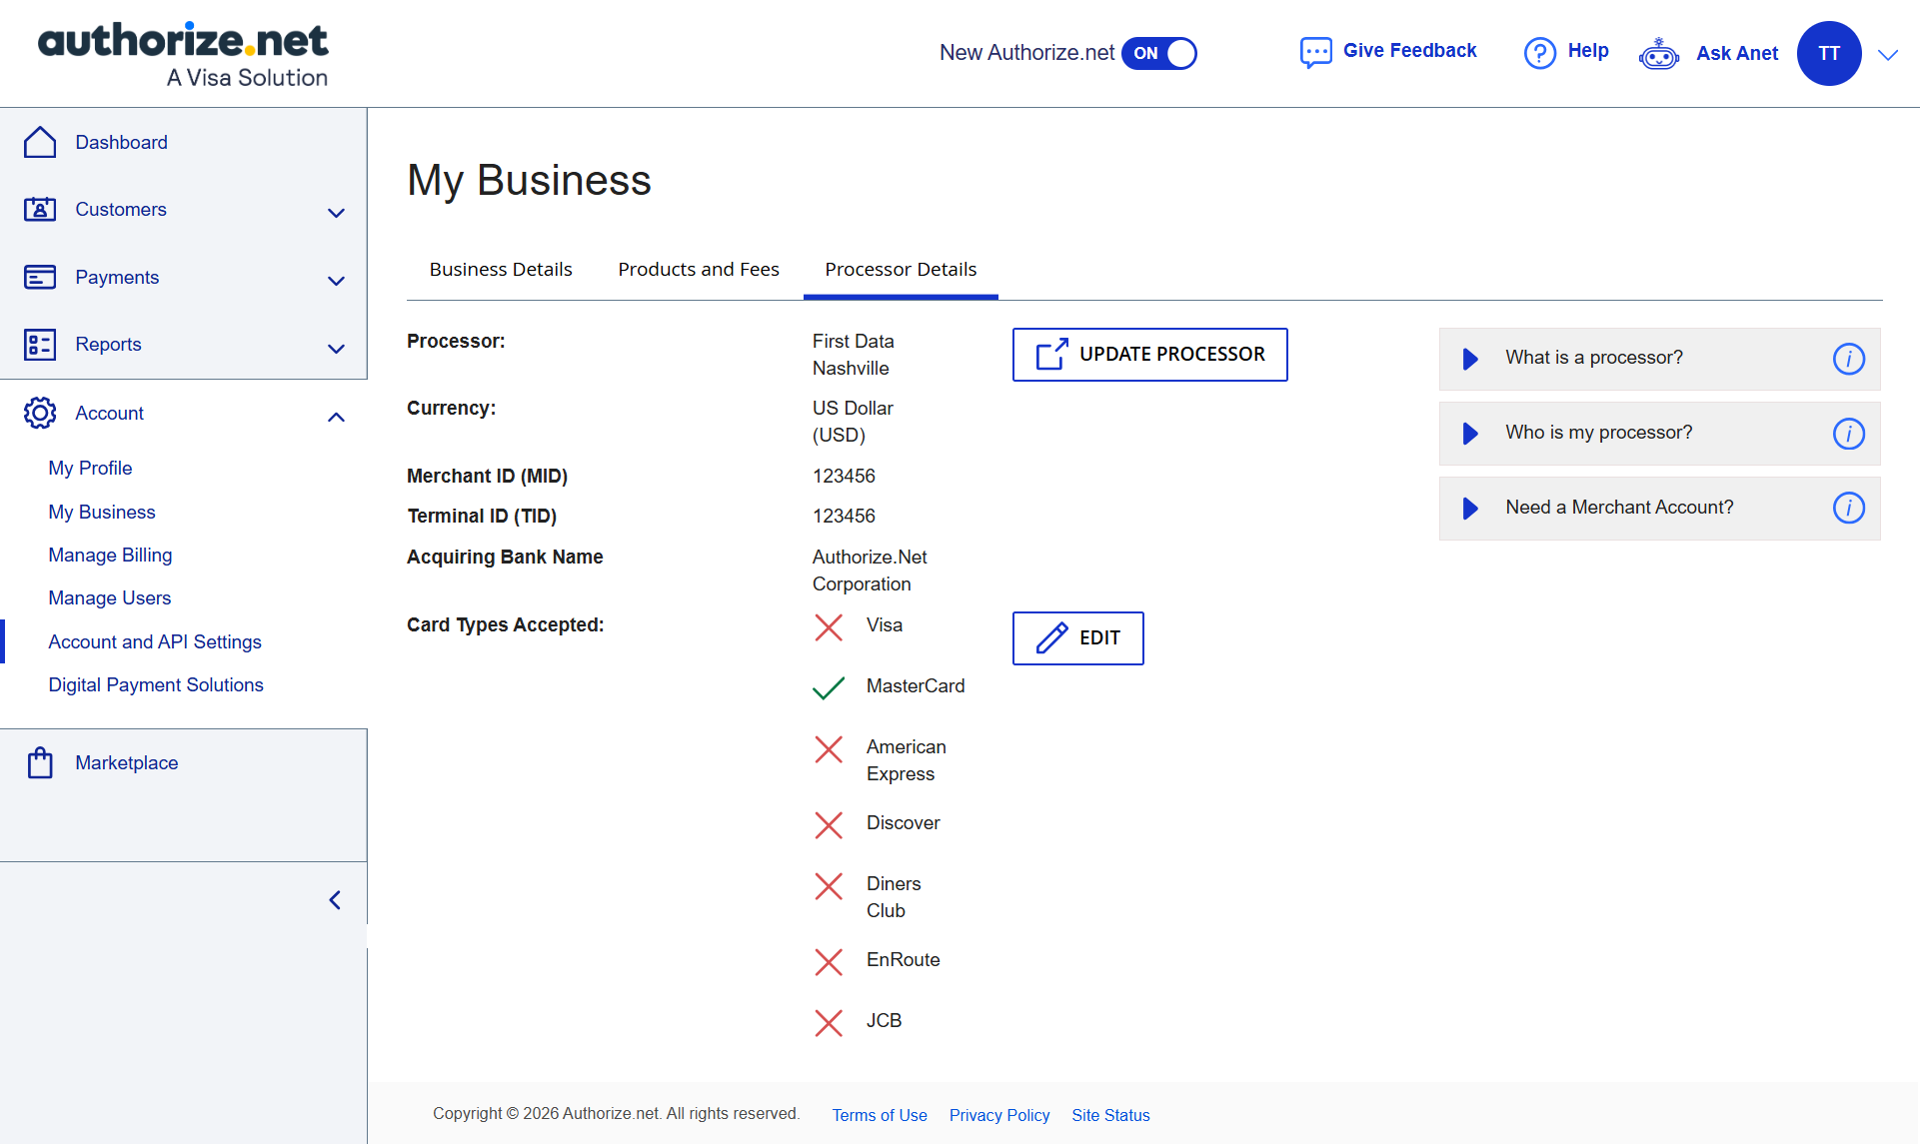Click the Dashboard home icon

coord(40,142)
